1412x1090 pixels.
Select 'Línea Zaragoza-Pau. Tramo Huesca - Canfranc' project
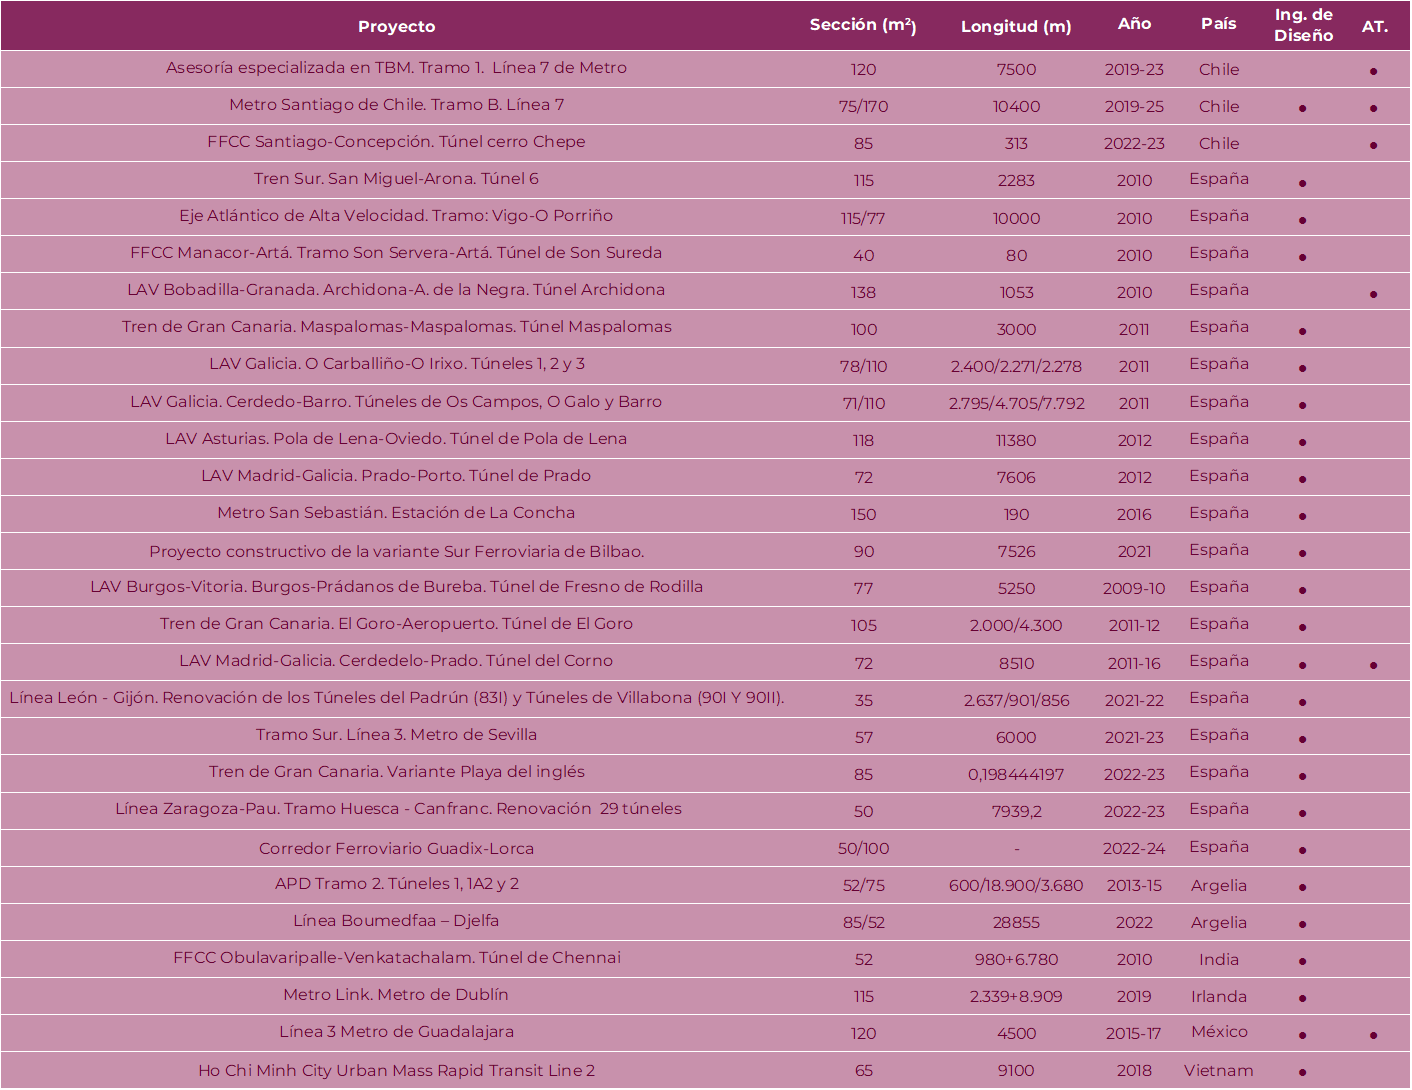(398, 809)
